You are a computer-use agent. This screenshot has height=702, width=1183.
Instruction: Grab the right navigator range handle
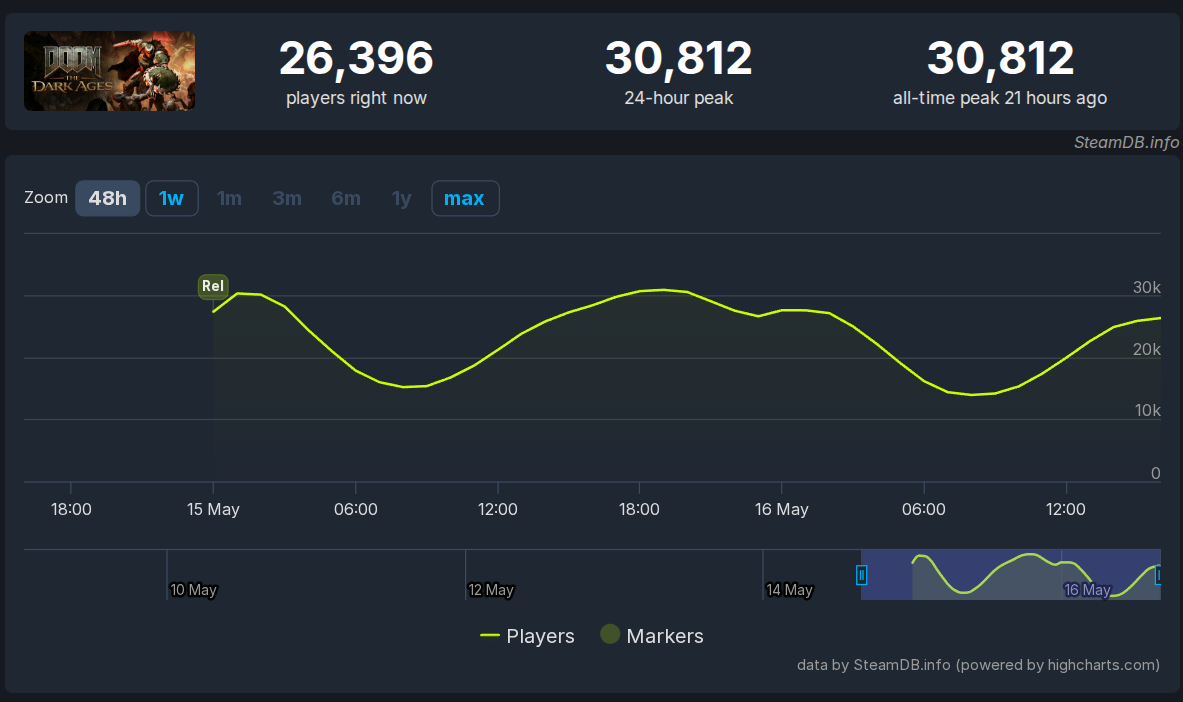(x=1159, y=575)
